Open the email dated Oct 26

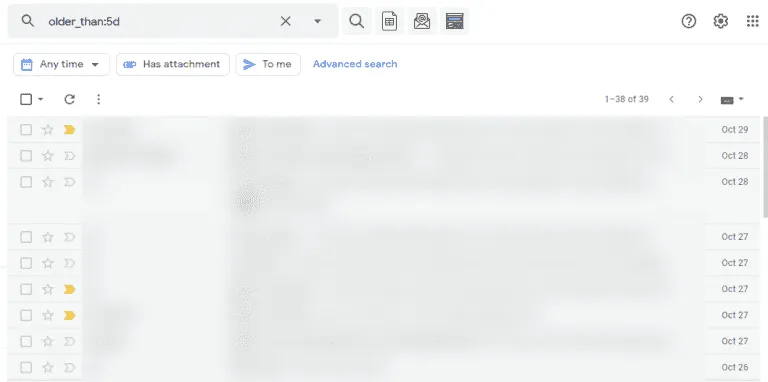pos(384,367)
